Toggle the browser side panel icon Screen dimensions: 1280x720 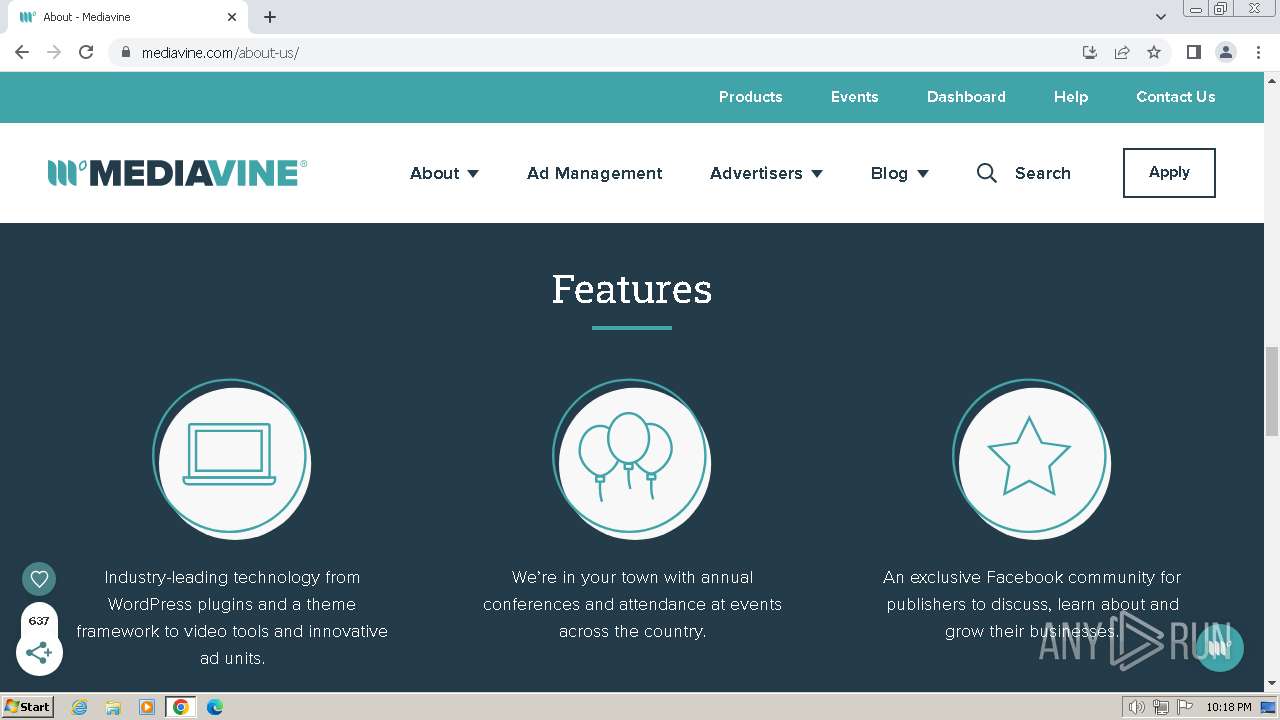point(1193,52)
